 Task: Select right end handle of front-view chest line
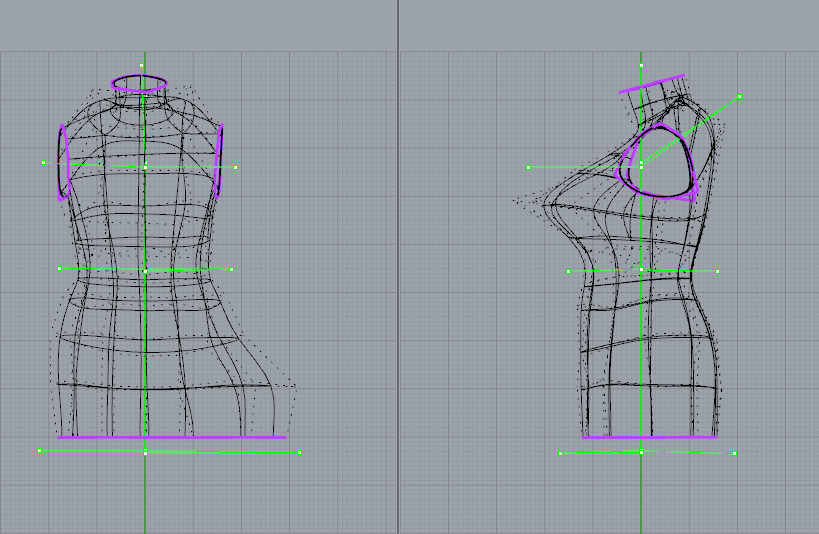(x=236, y=168)
